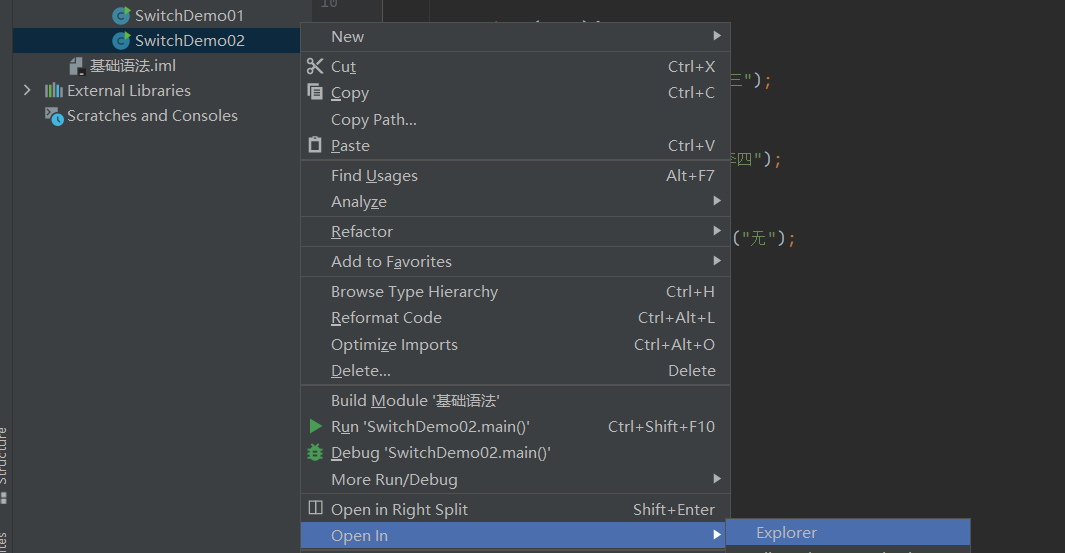The height and width of the screenshot is (553, 1065).
Task: Select the 基础语法.iml file
Action: click(x=132, y=66)
